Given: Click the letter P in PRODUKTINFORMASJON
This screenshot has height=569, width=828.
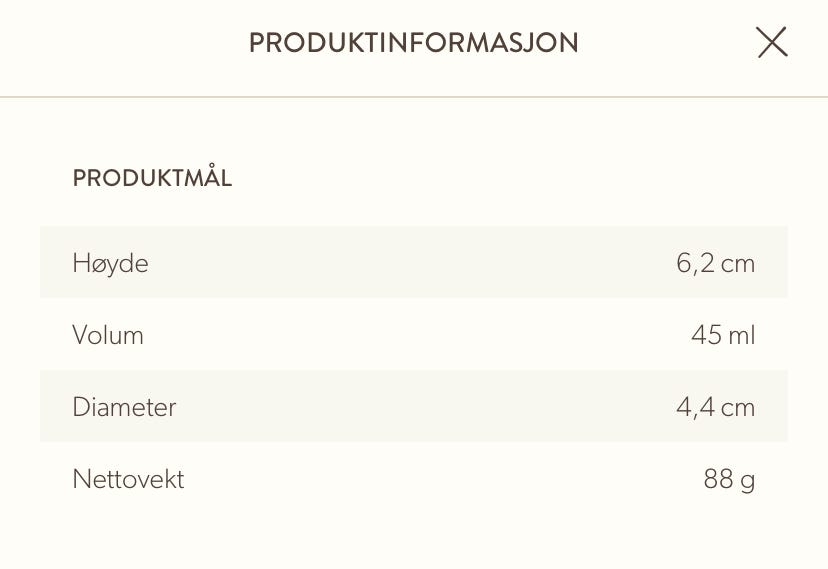Looking at the screenshot, I should 257,43.
